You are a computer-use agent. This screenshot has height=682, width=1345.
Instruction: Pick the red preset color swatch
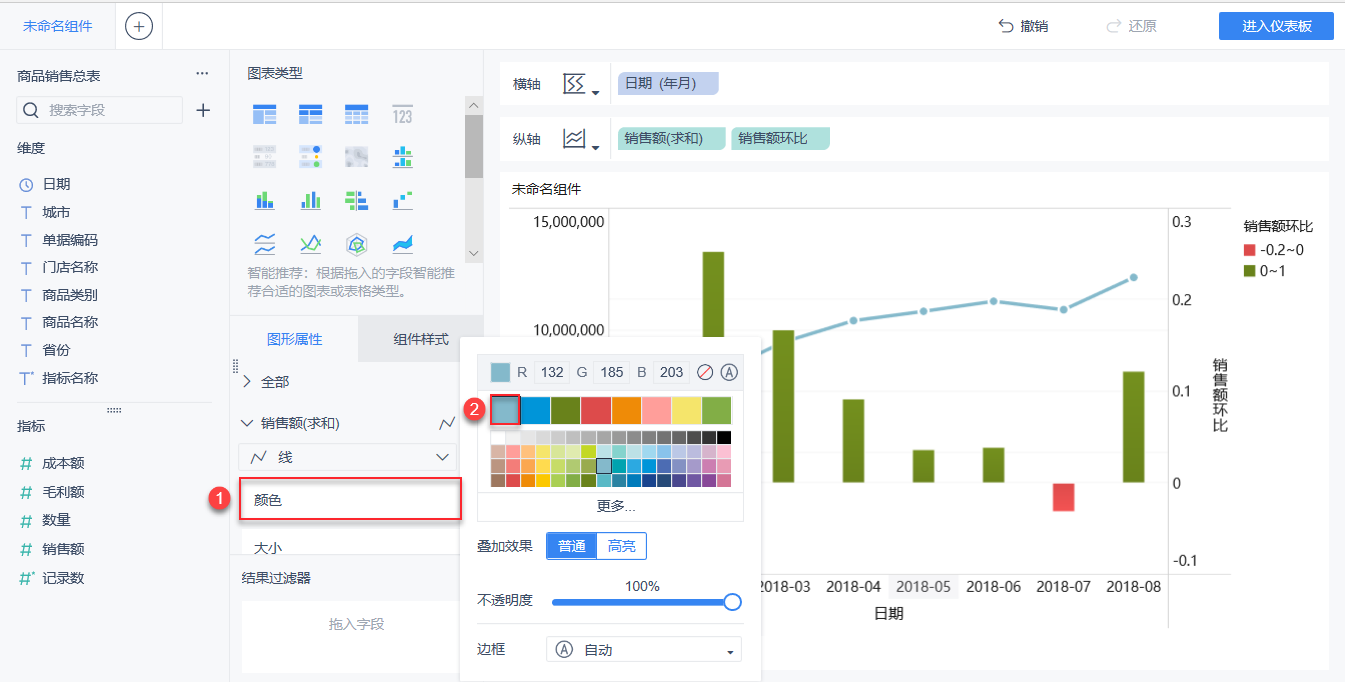[596, 410]
